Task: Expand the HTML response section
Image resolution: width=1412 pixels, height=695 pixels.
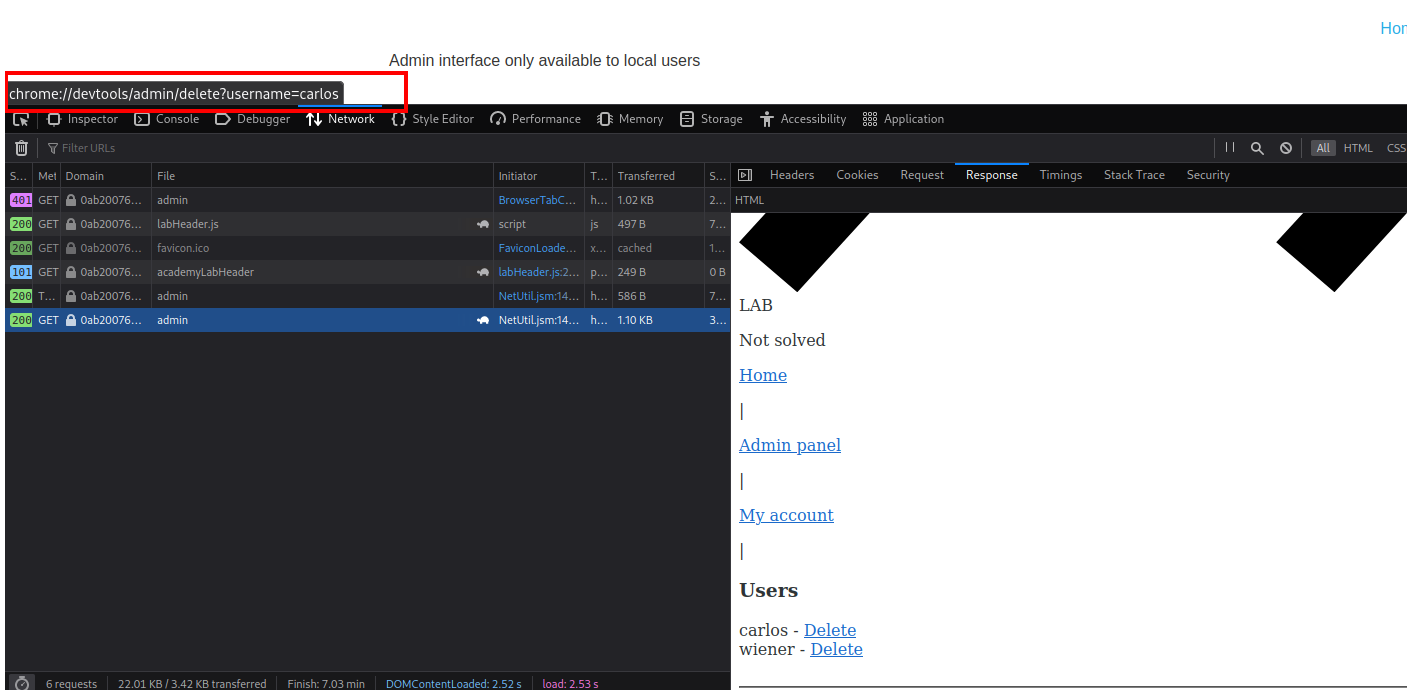Action: (x=750, y=200)
